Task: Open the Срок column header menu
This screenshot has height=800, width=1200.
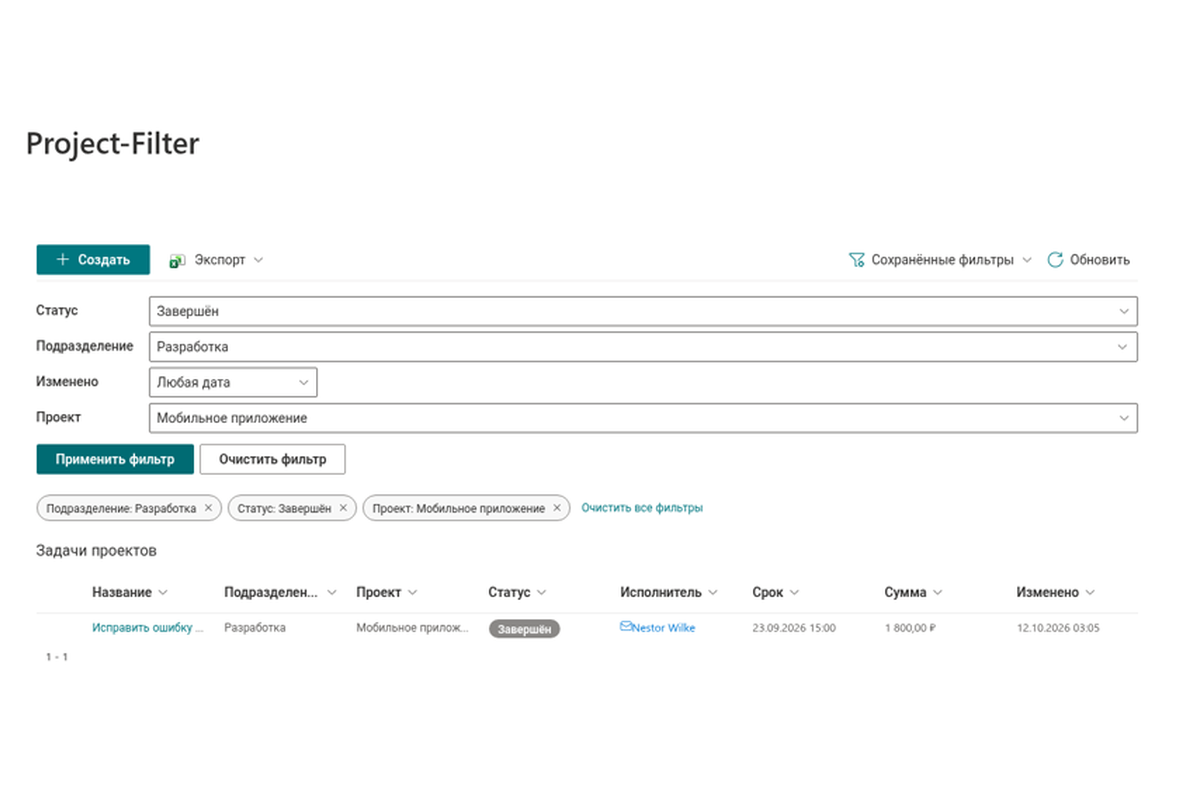Action: pos(776,592)
